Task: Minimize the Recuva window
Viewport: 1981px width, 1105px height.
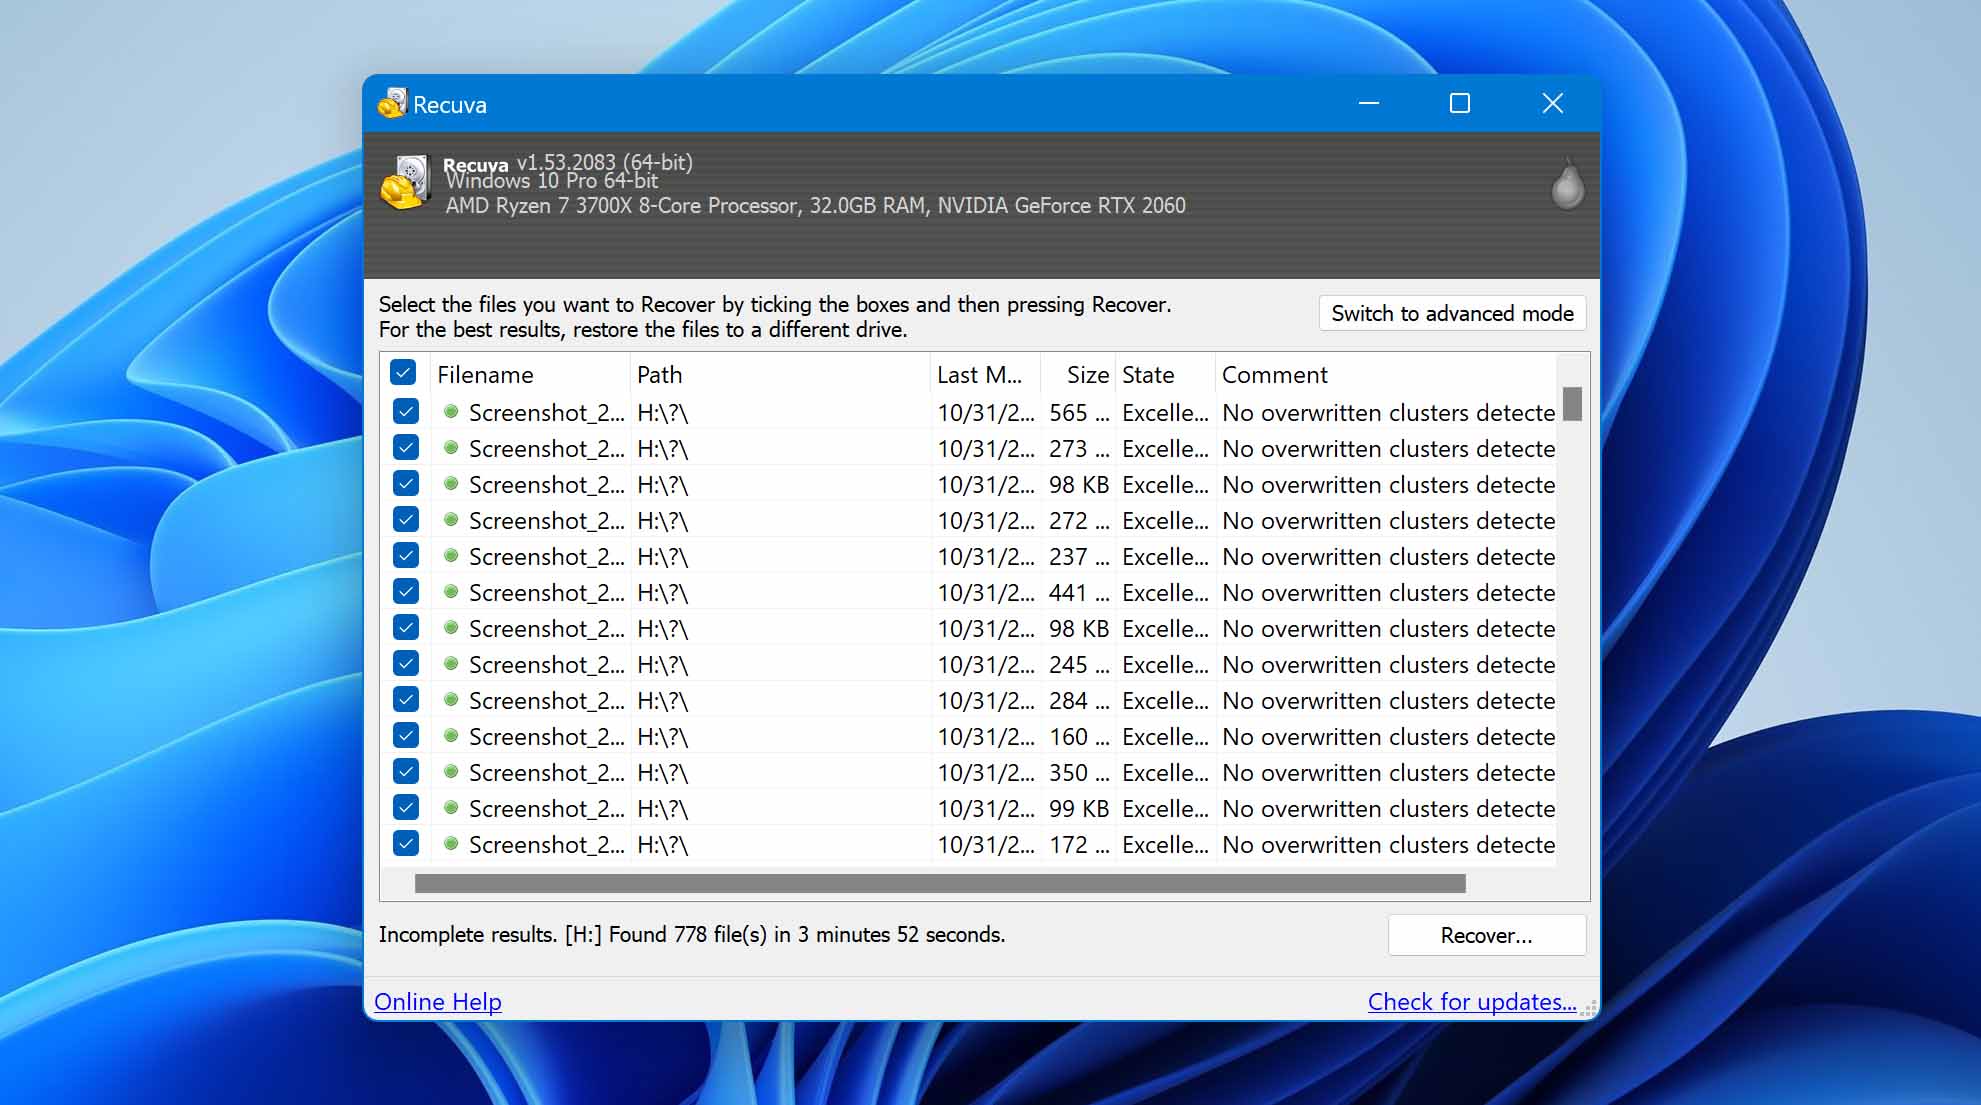Action: point(1369,103)
